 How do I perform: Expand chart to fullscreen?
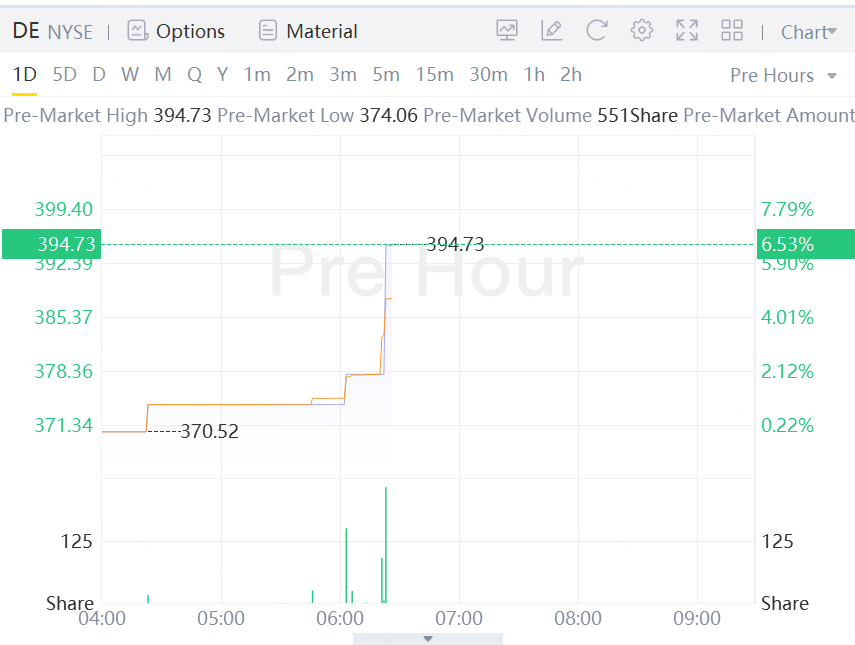[687, 31]
